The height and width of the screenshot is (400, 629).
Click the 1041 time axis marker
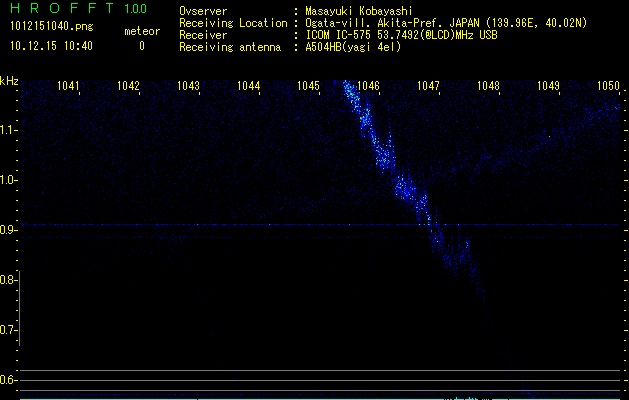coord(68,86)
